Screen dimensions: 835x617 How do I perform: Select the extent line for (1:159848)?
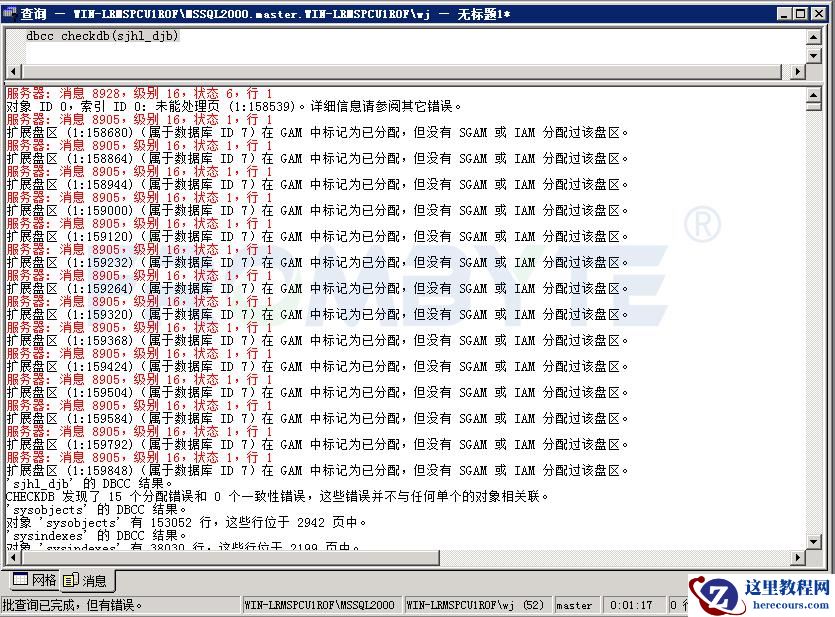317,471
